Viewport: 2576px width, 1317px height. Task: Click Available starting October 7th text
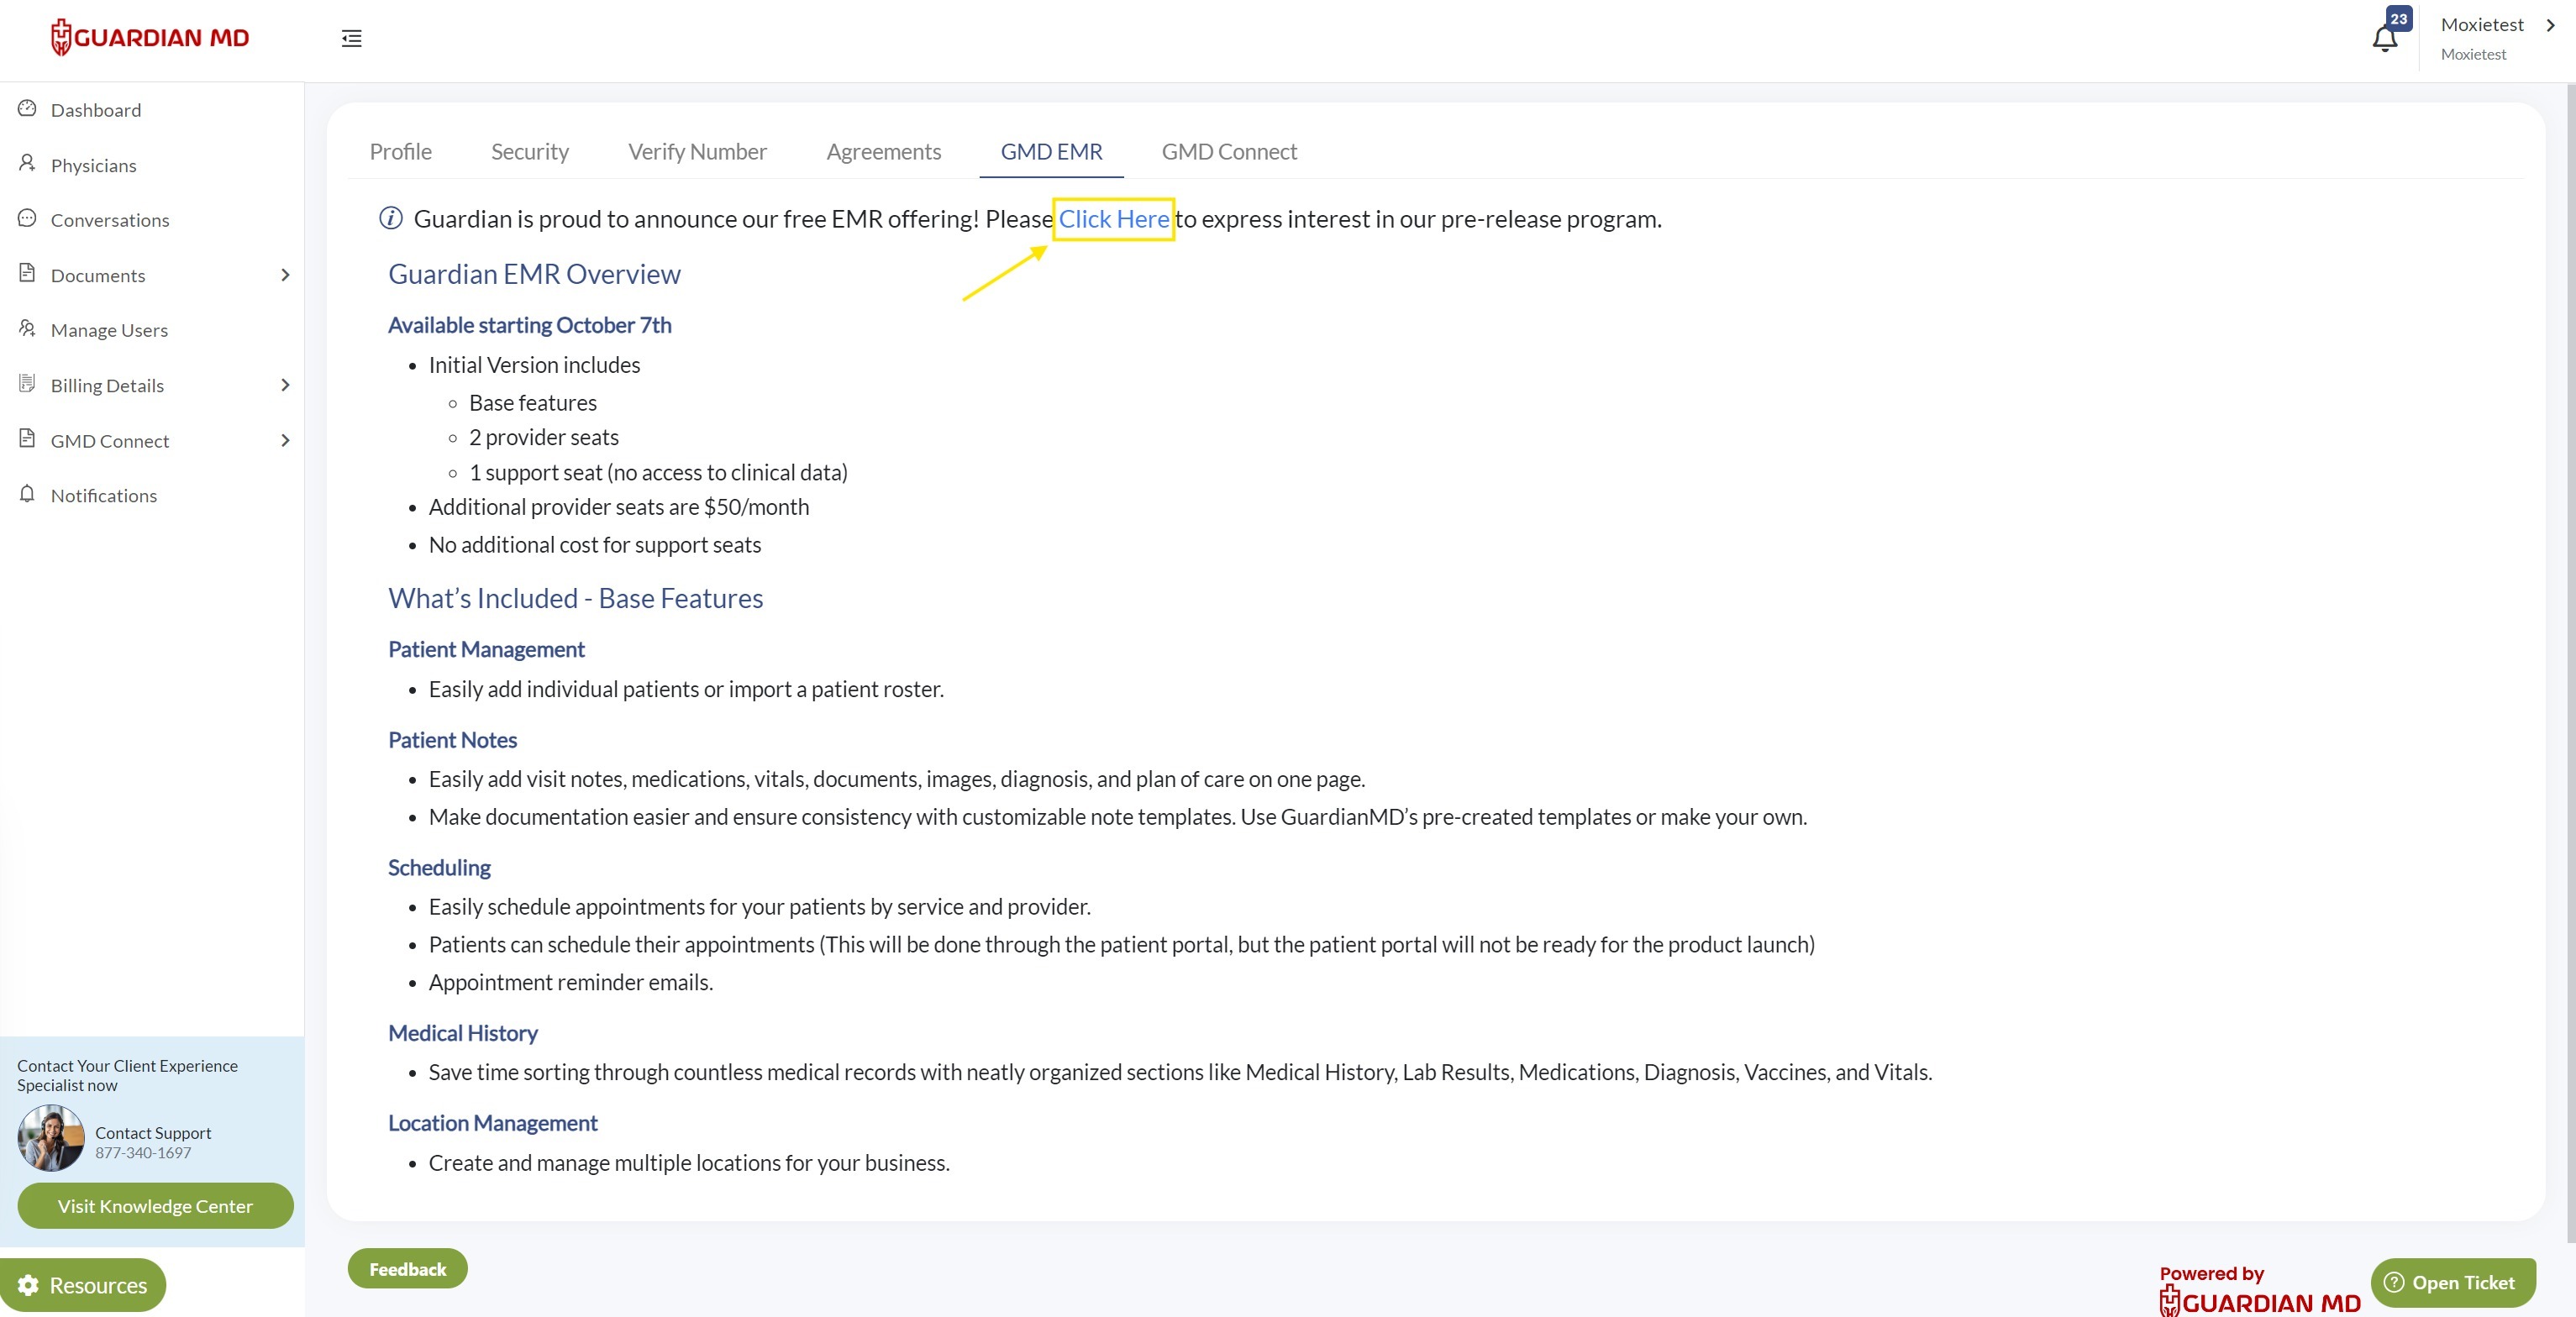point(529,325)
